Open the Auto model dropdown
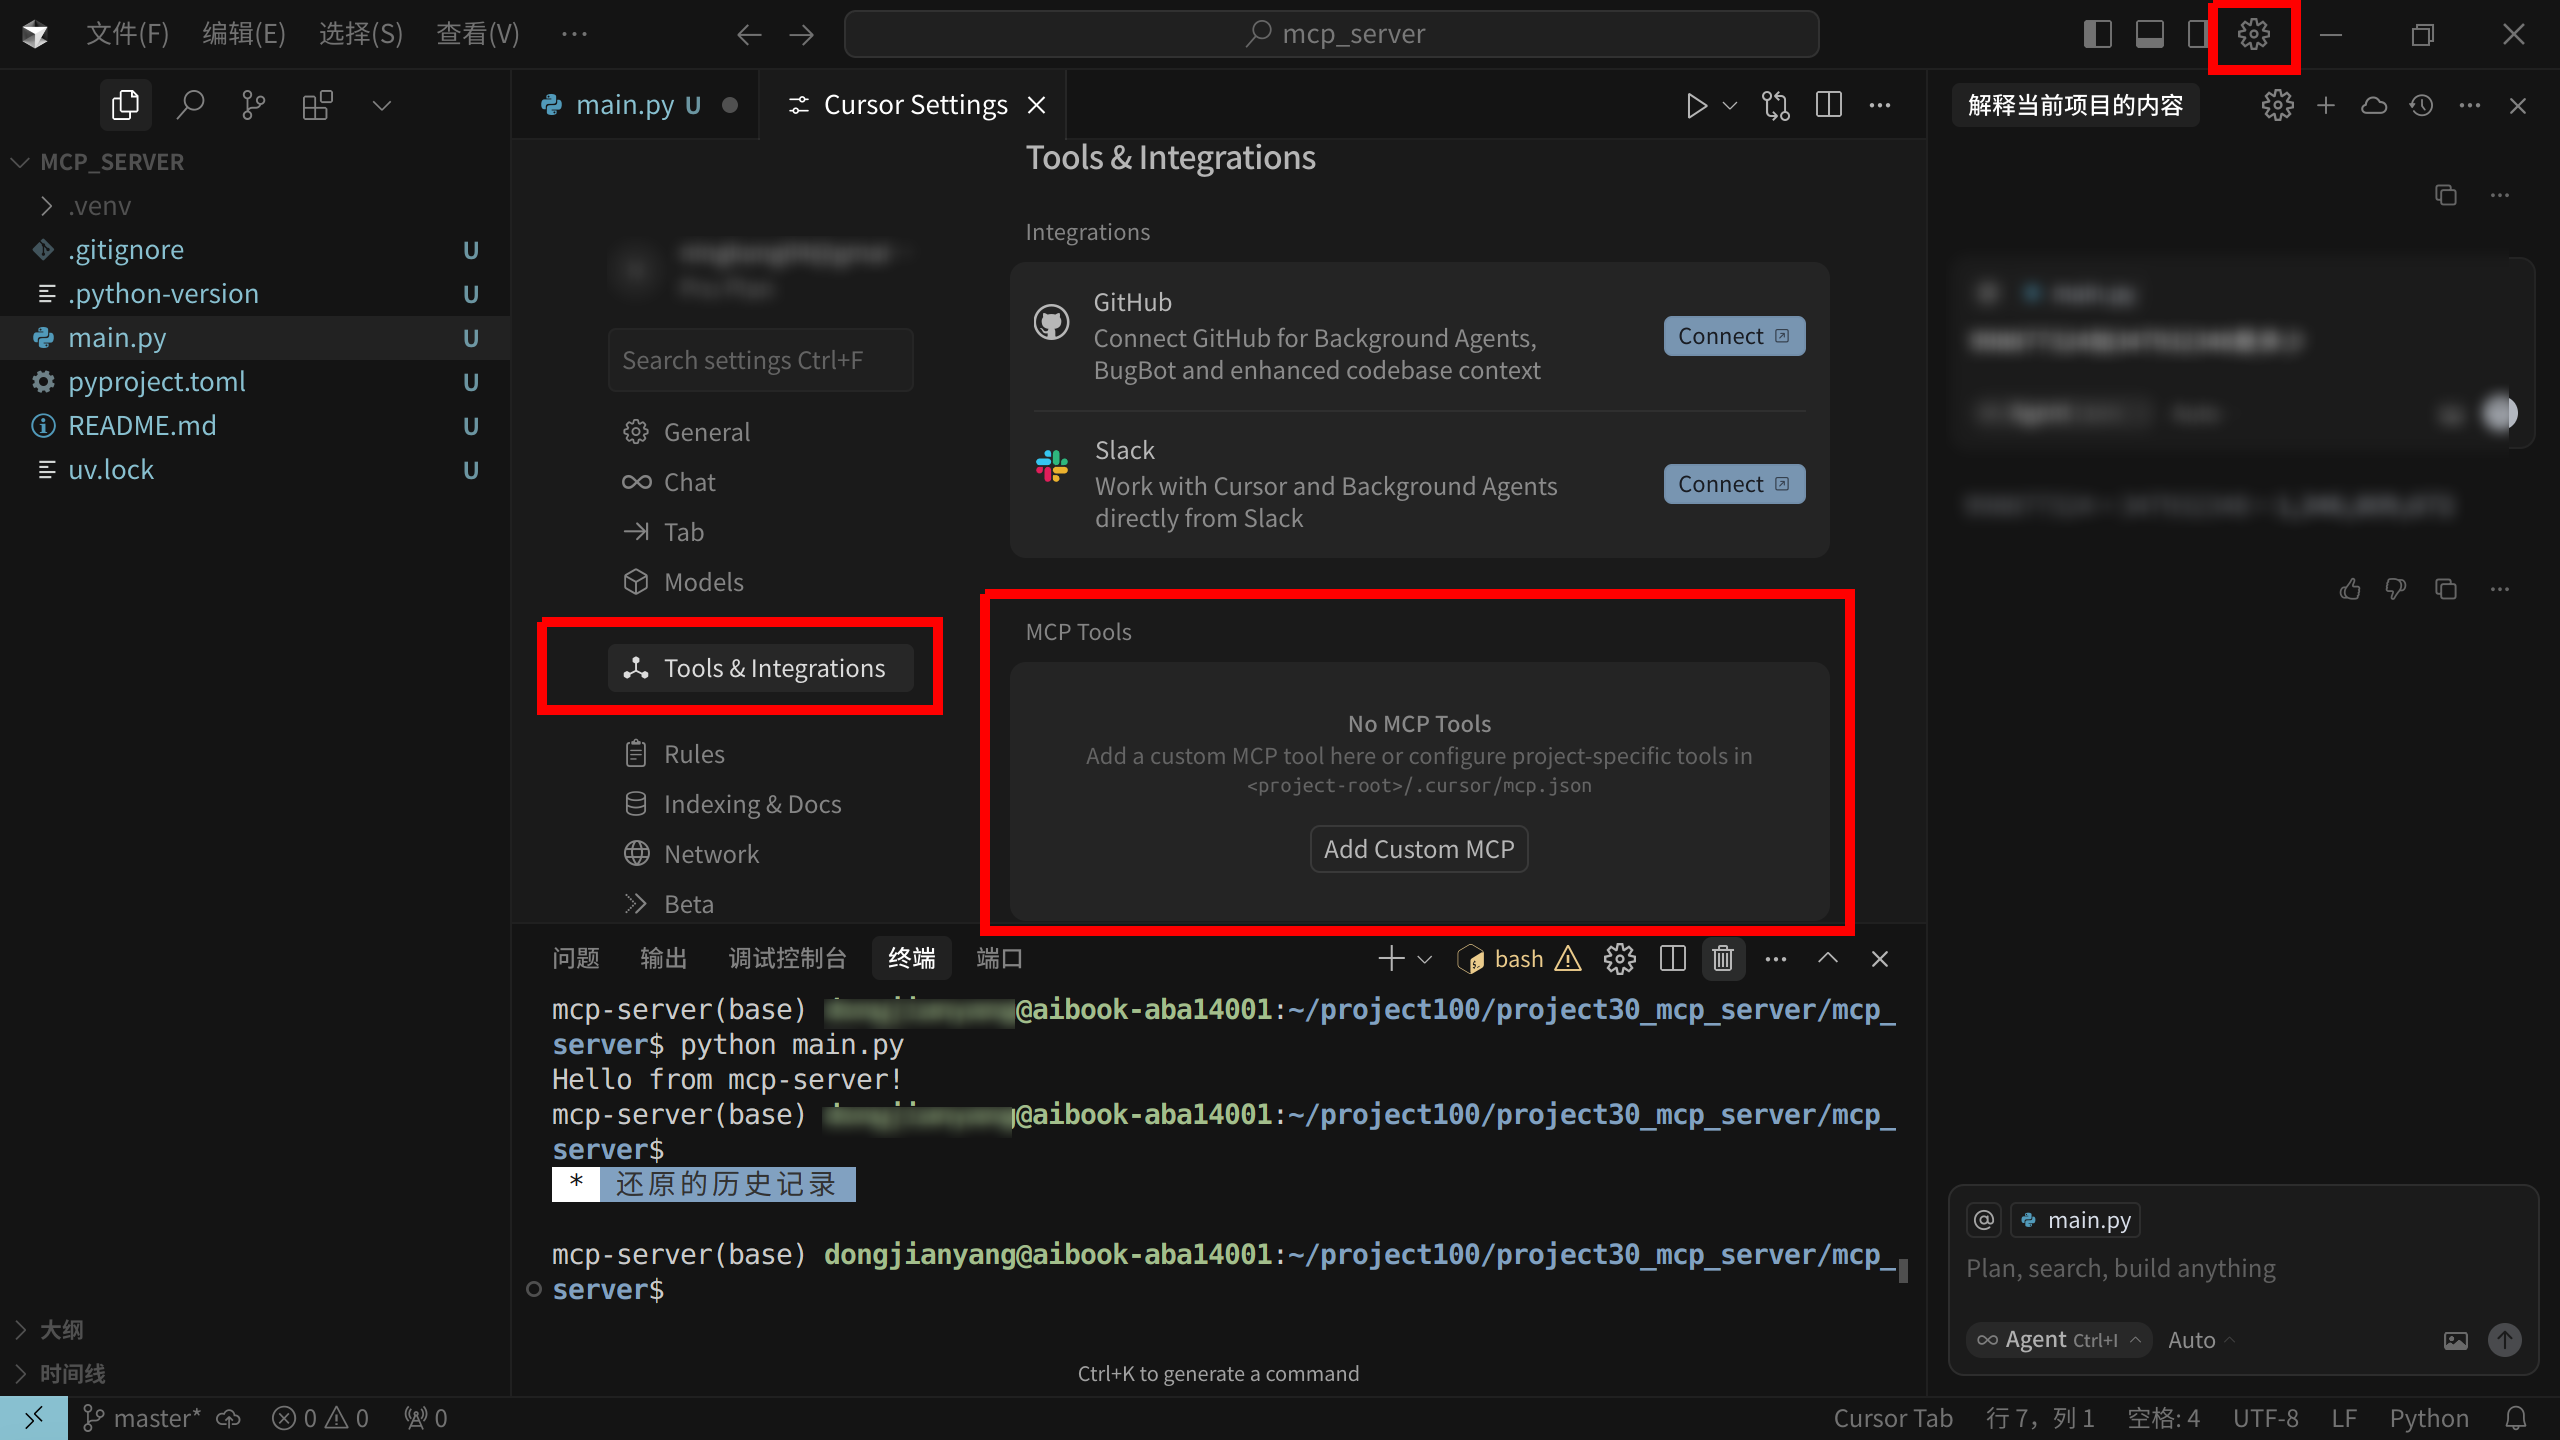The width and height of the screenshot is (2560, 1440). (x=2201, y=1340)
